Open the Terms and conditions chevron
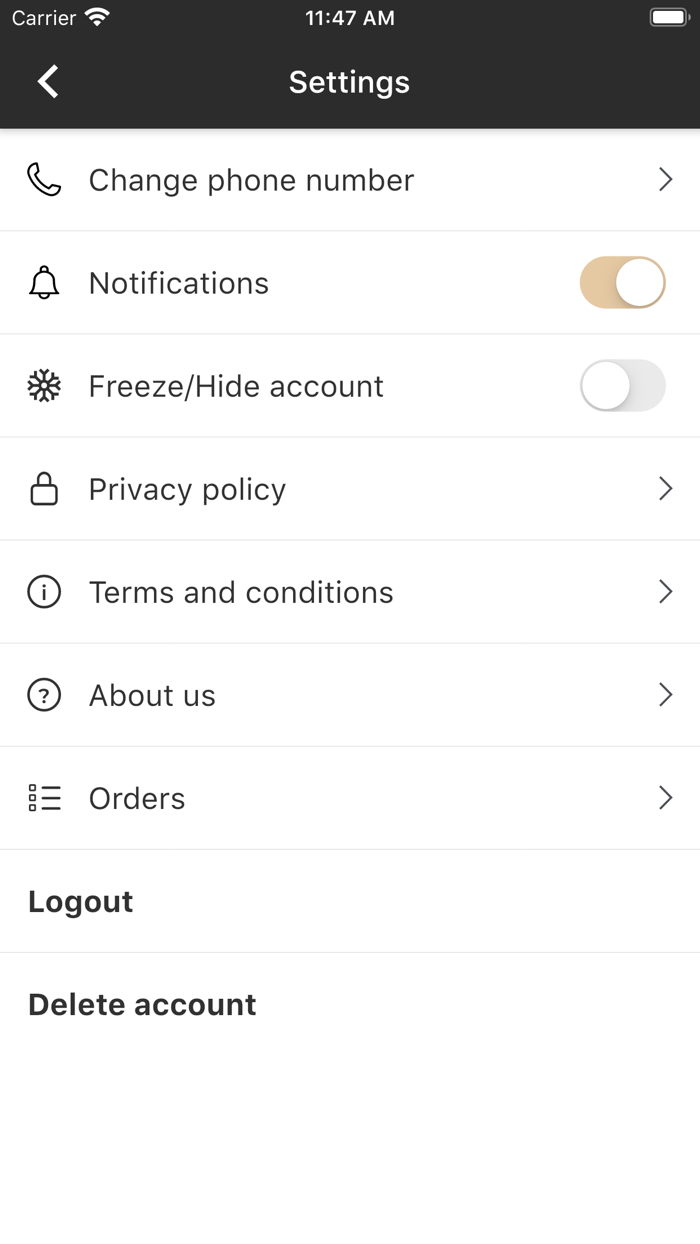The height and width of the screenshot is (1244, 700). point(665,592)
